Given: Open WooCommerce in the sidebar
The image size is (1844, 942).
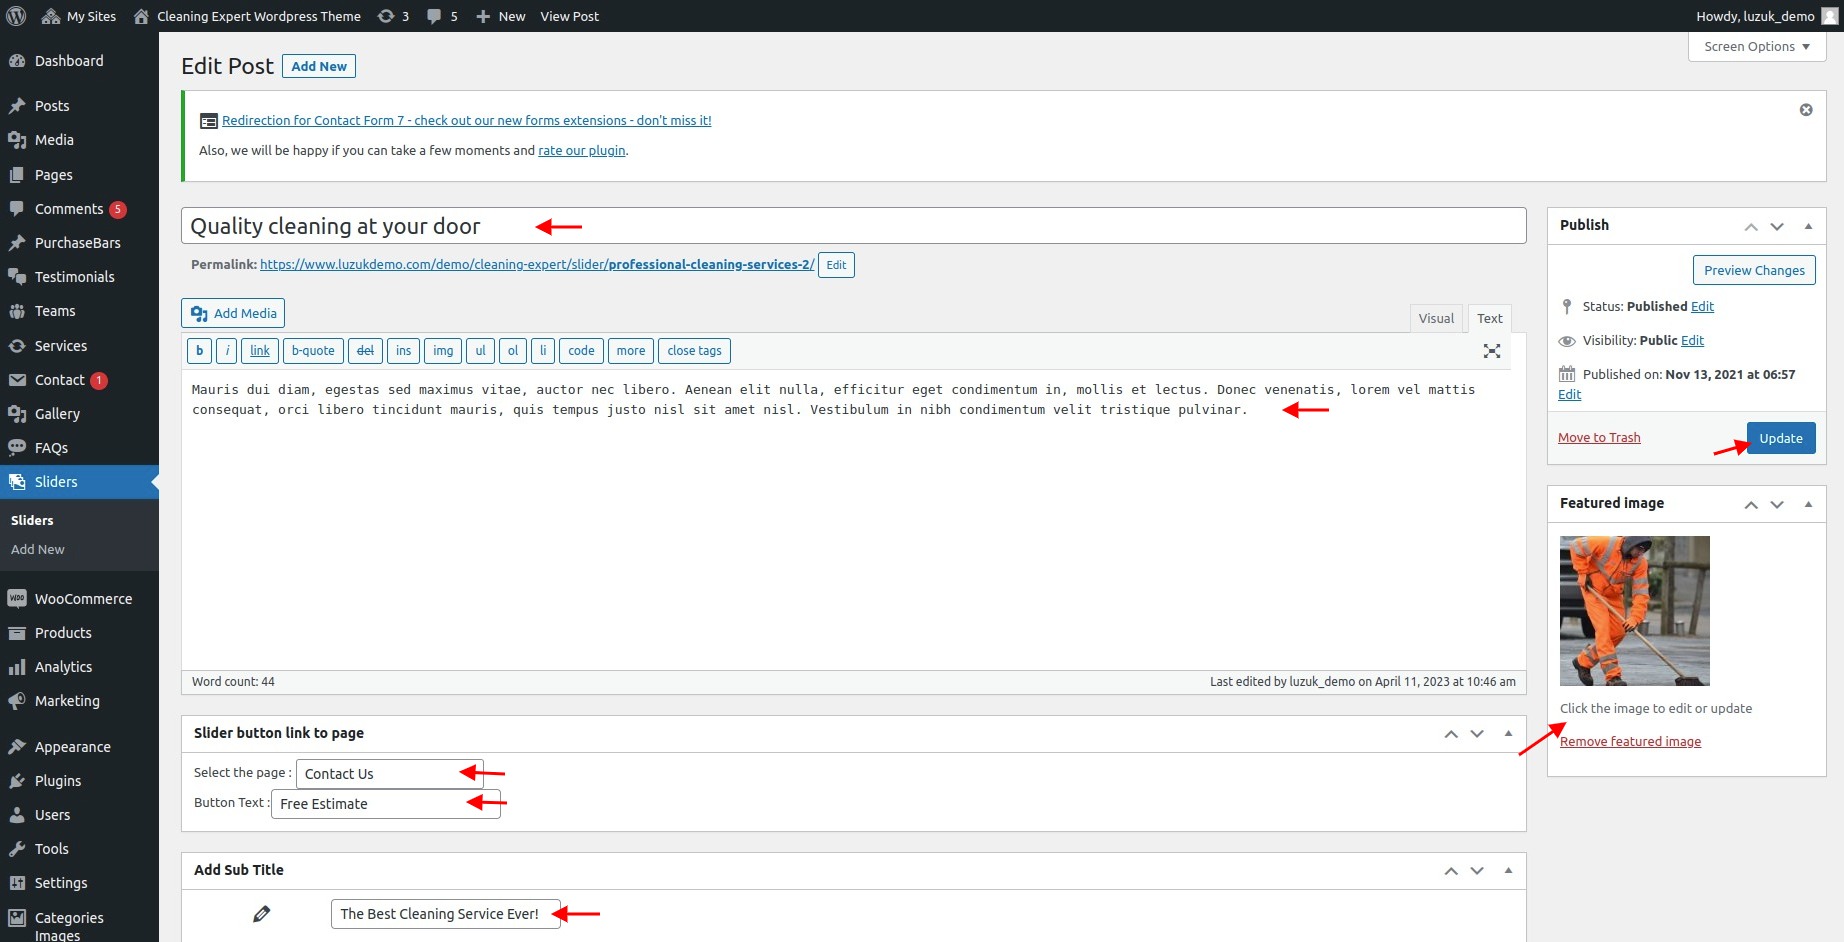Looking at the screenshot, I should [x=79, y=599].
